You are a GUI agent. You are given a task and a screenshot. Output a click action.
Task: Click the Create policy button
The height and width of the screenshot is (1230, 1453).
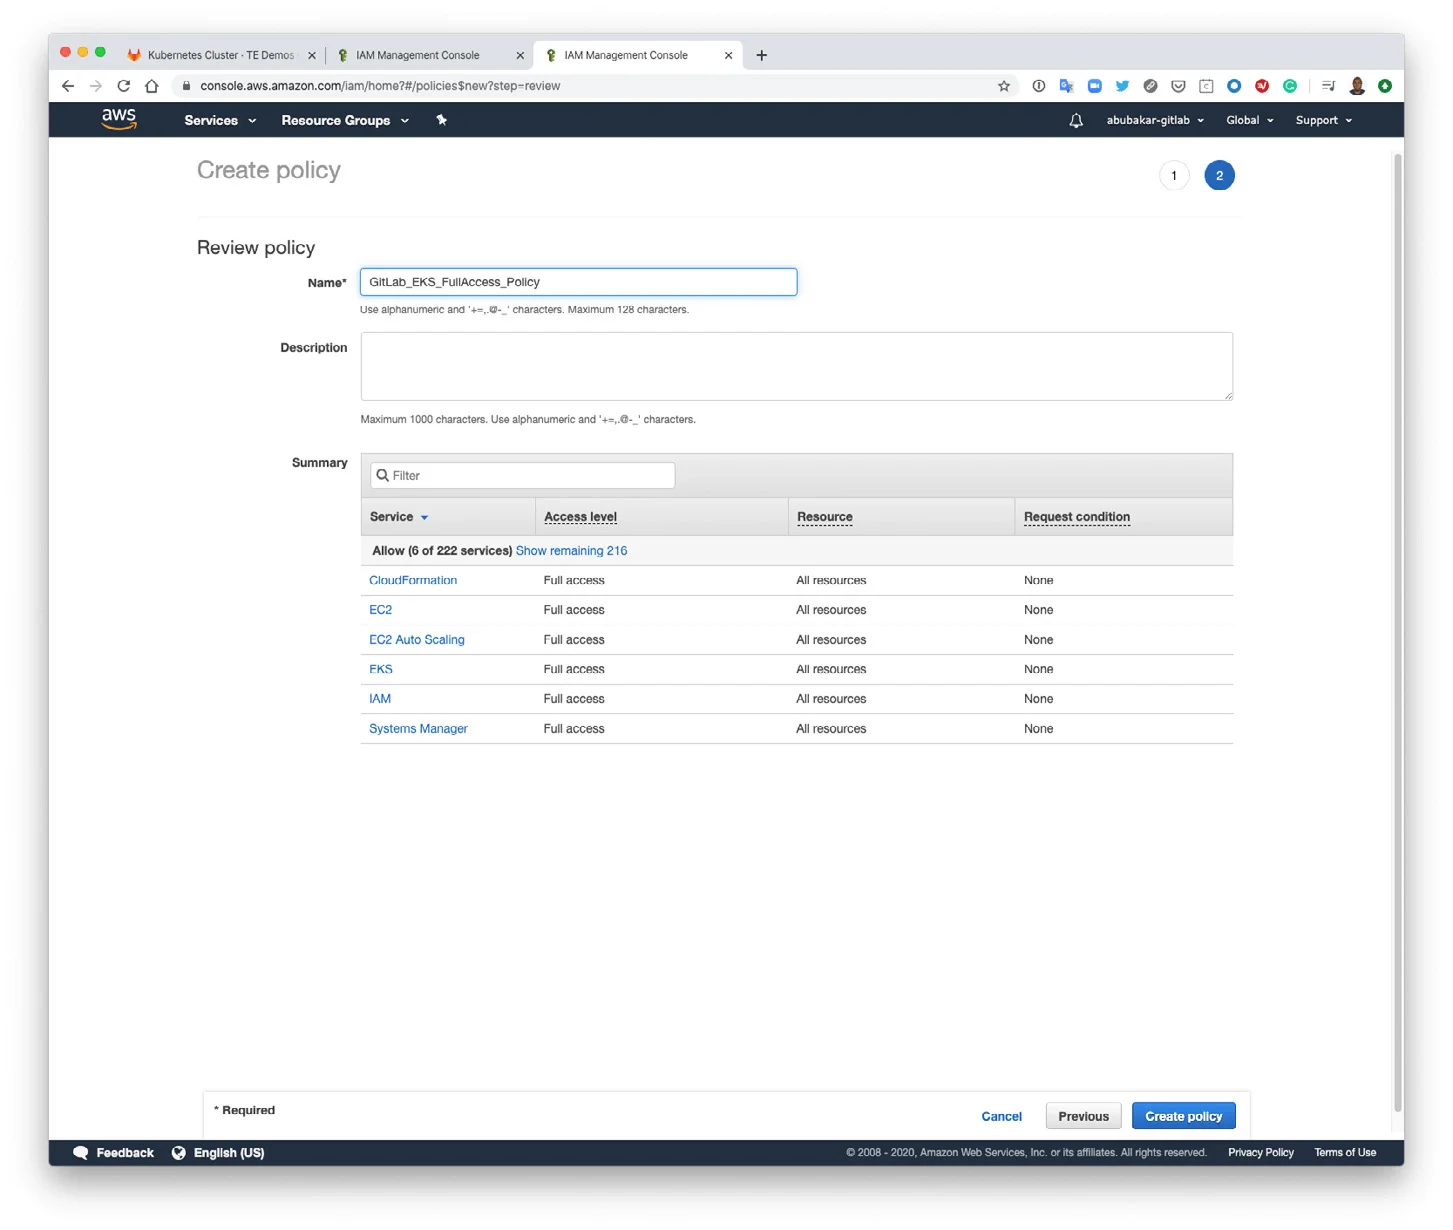click(1183, 1116)
